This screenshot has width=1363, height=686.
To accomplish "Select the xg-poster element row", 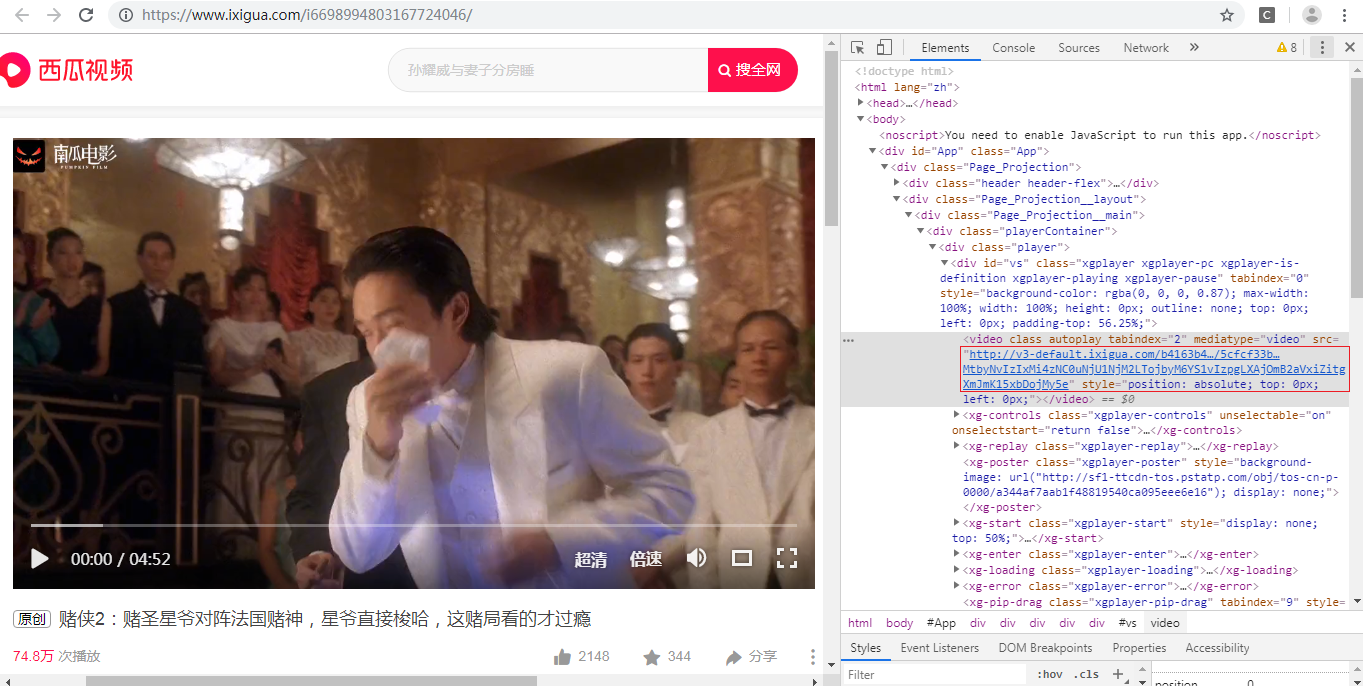I will click(x=1151, y=485).
